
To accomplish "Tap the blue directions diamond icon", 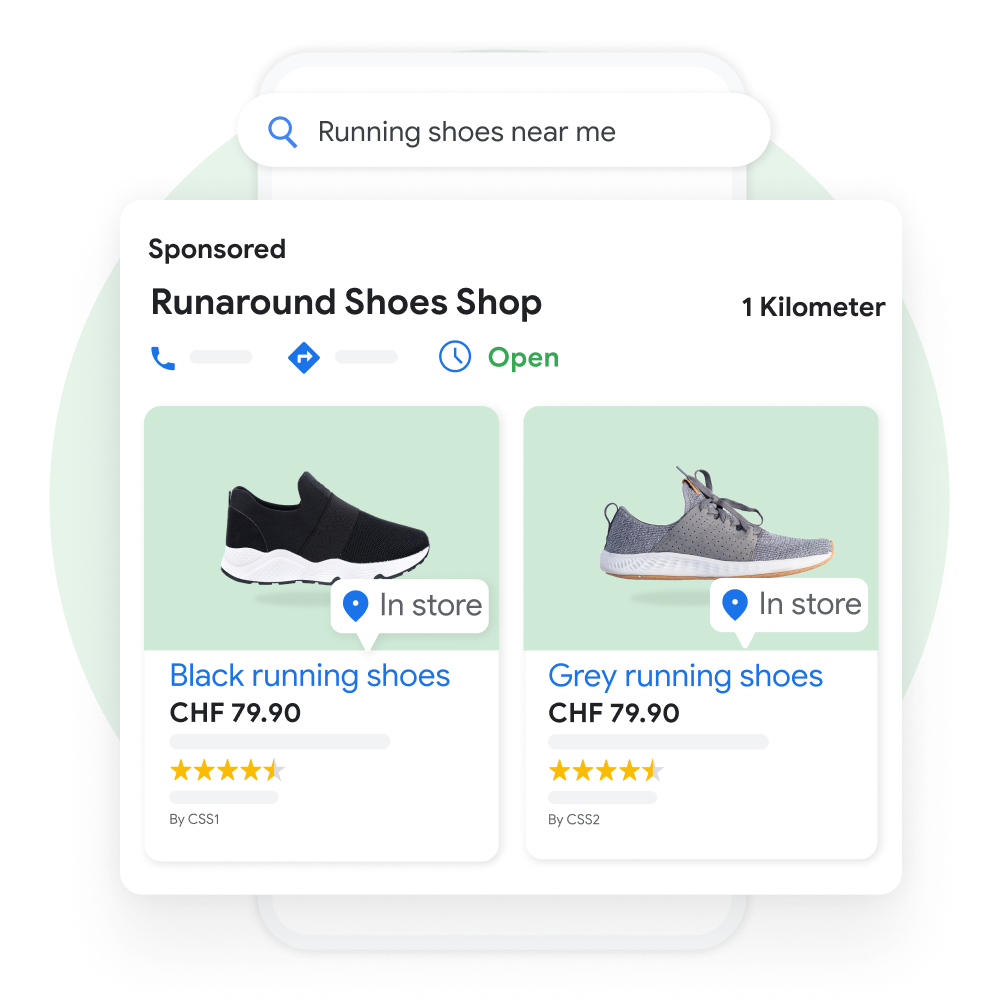I will pos(304,358).
